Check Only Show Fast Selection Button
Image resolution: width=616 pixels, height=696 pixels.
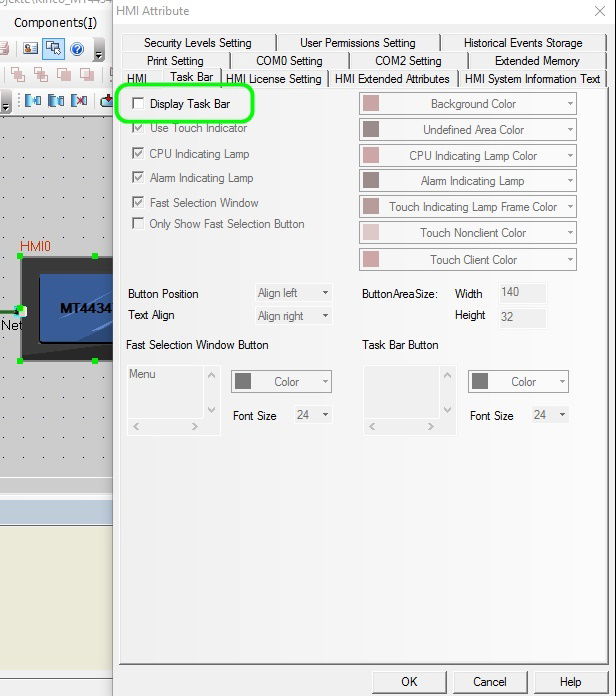tap(138, 223)
